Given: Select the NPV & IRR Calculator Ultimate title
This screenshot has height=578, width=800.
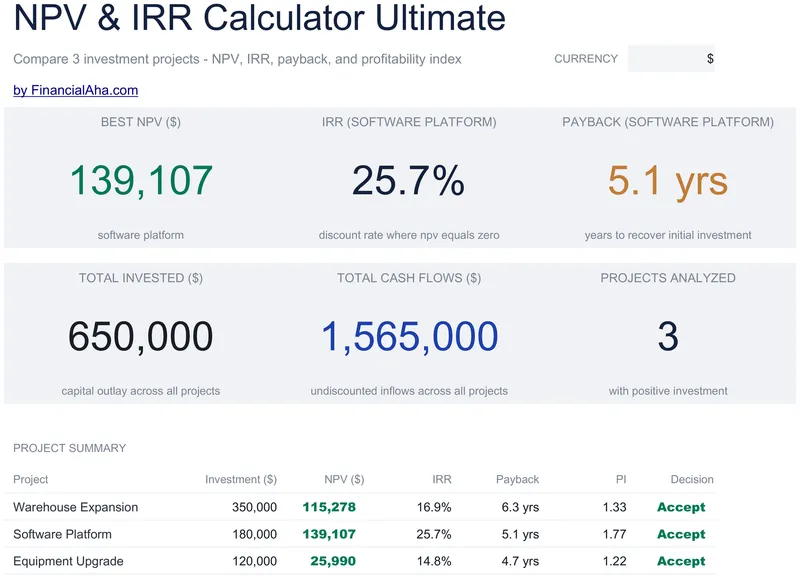Looking at the screenshot, I should click(x=260, y=18).
